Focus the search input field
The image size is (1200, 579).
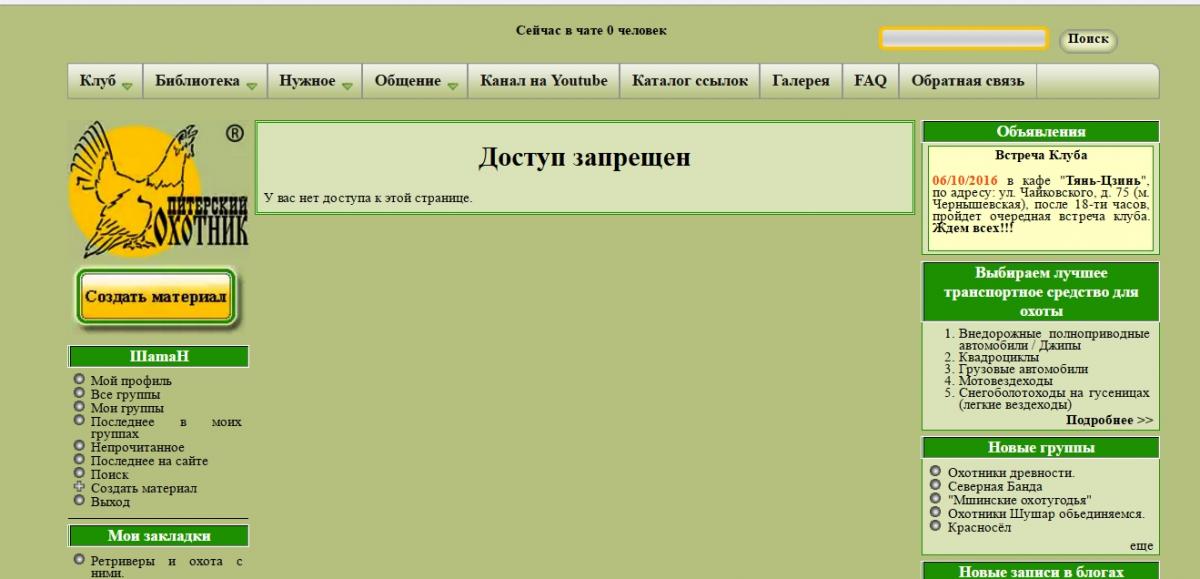[x=964, y=39]
